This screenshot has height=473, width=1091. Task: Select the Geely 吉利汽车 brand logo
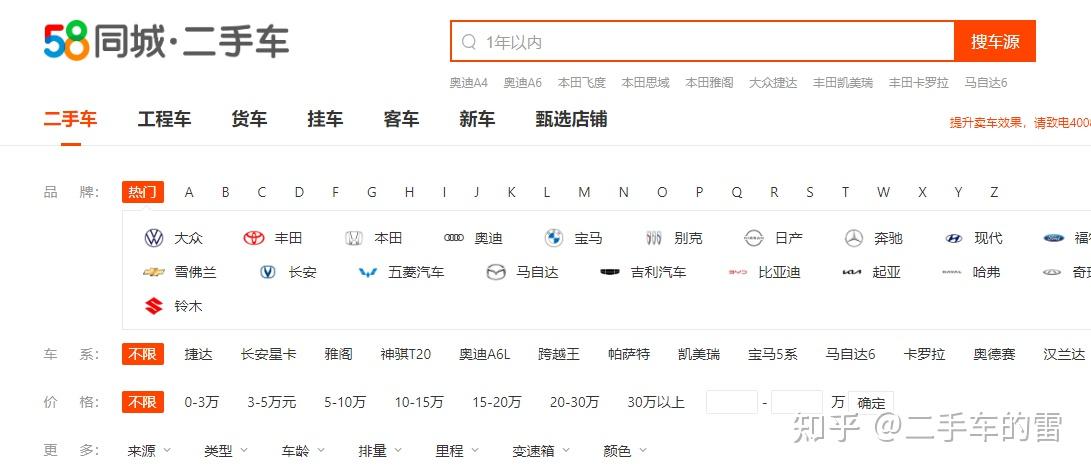point(610,272)
